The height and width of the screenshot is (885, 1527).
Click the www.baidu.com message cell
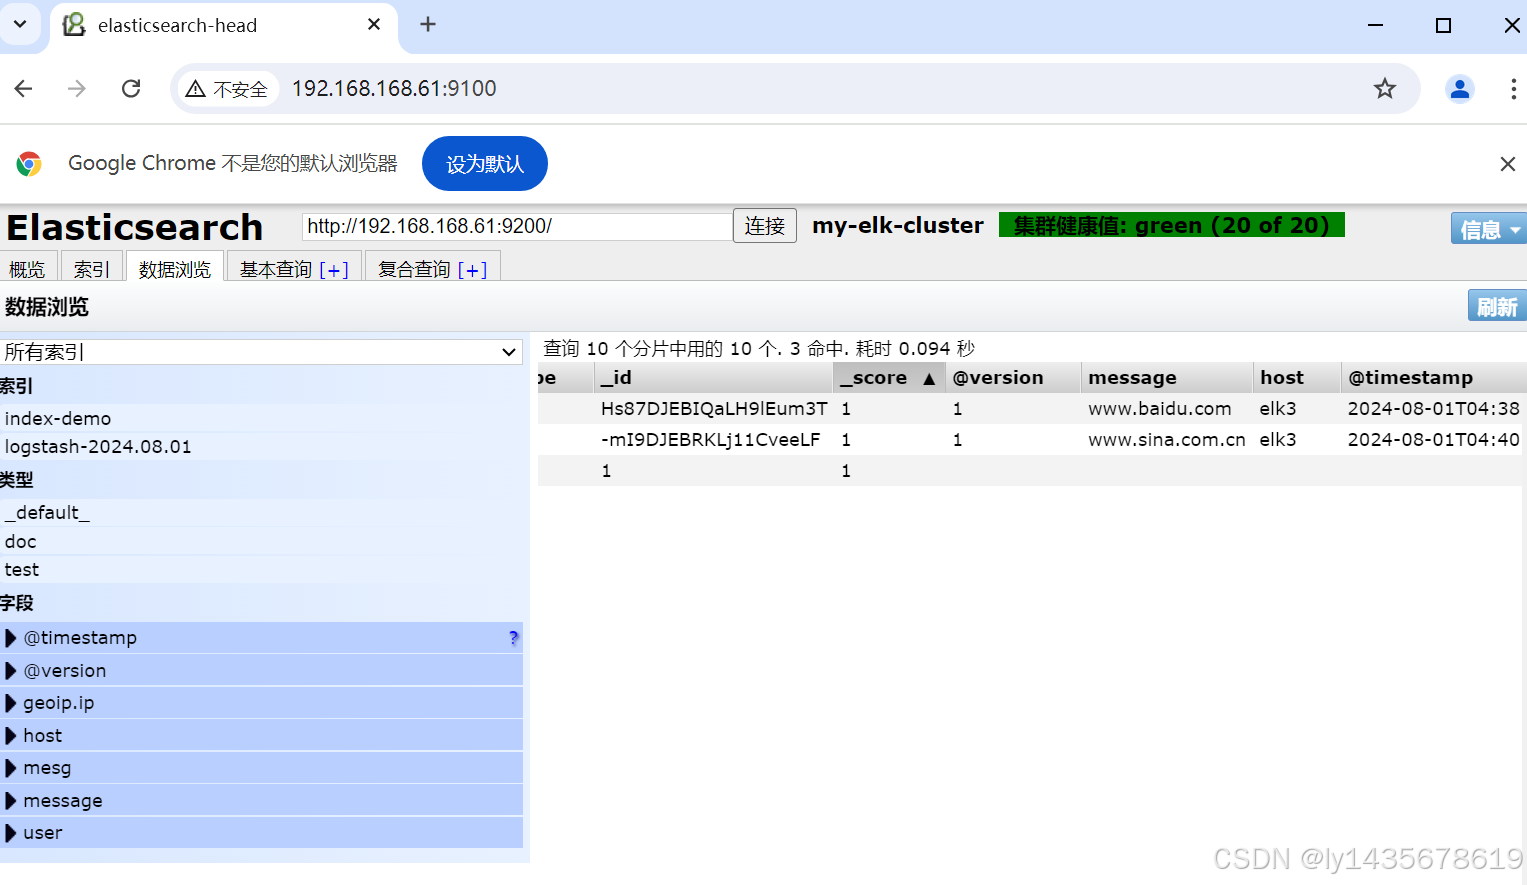point(1160,409)
